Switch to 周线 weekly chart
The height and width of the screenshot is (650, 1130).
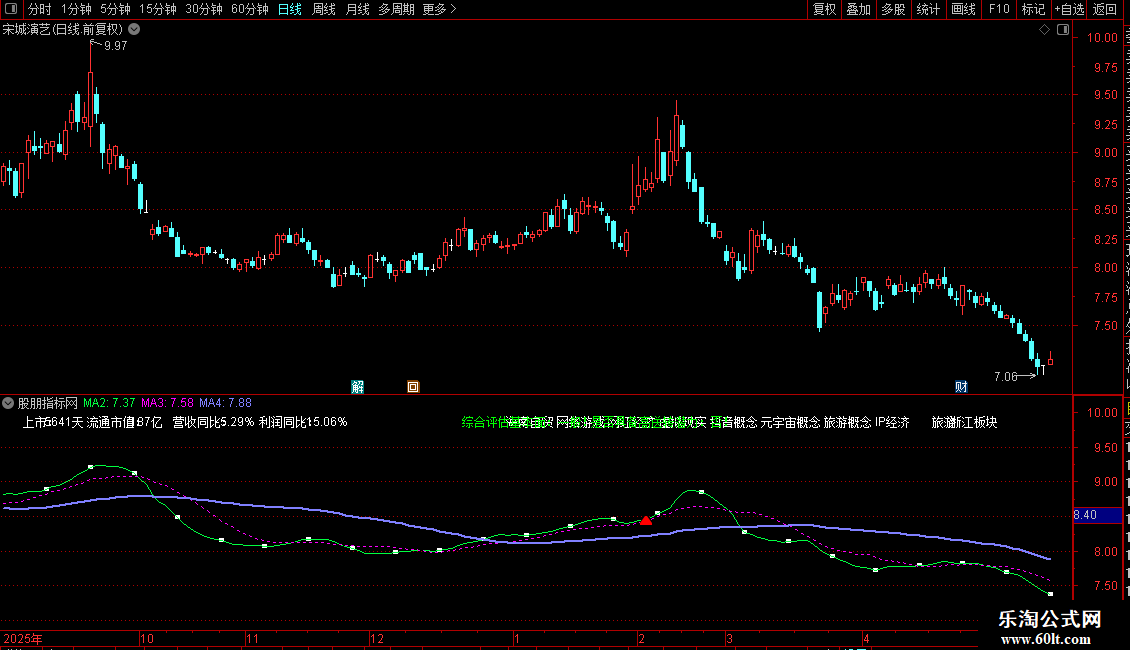(324, 9)
